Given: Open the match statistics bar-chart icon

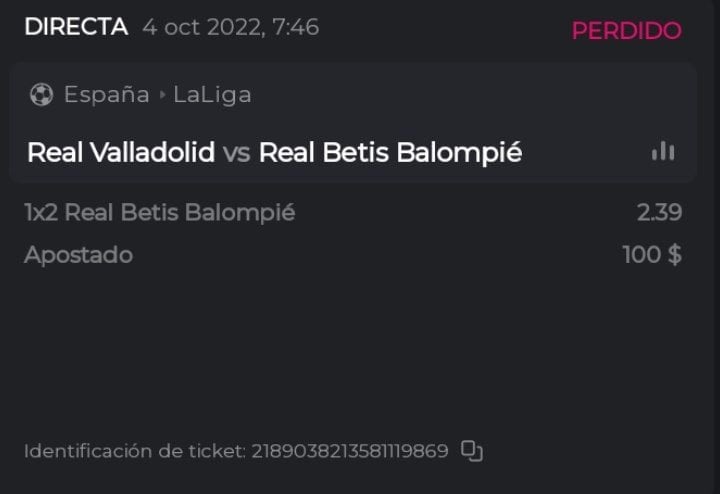Looking at the screenshot, I should tap(662, 152).
